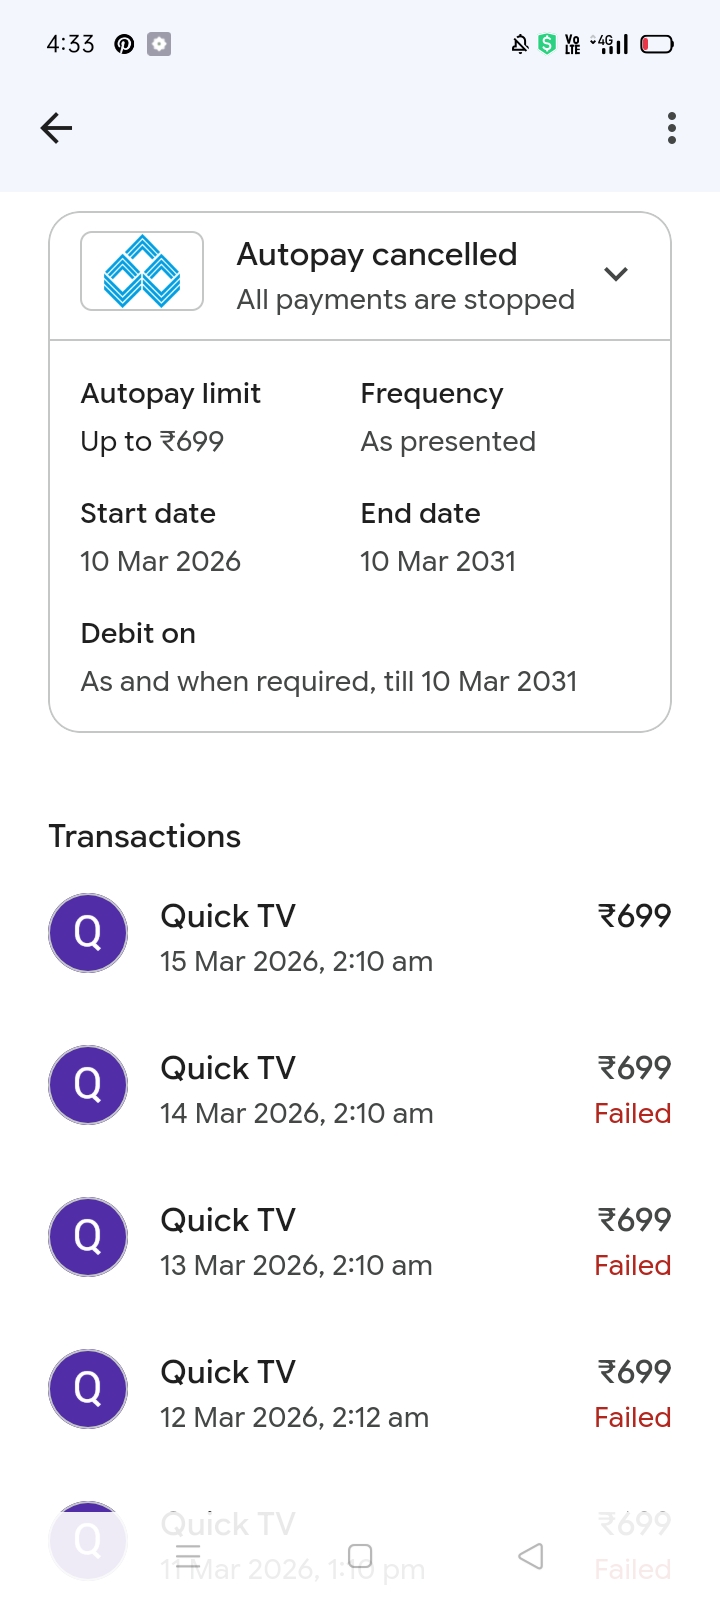Tap the Pinterest notification icon in status bar
The height and width of the screenshot is (1600, 720).
[124, 44]
